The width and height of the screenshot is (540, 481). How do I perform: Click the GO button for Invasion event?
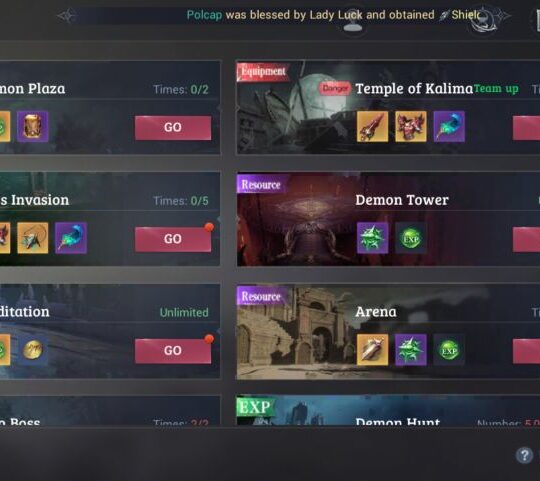click(x=173, y=239)
